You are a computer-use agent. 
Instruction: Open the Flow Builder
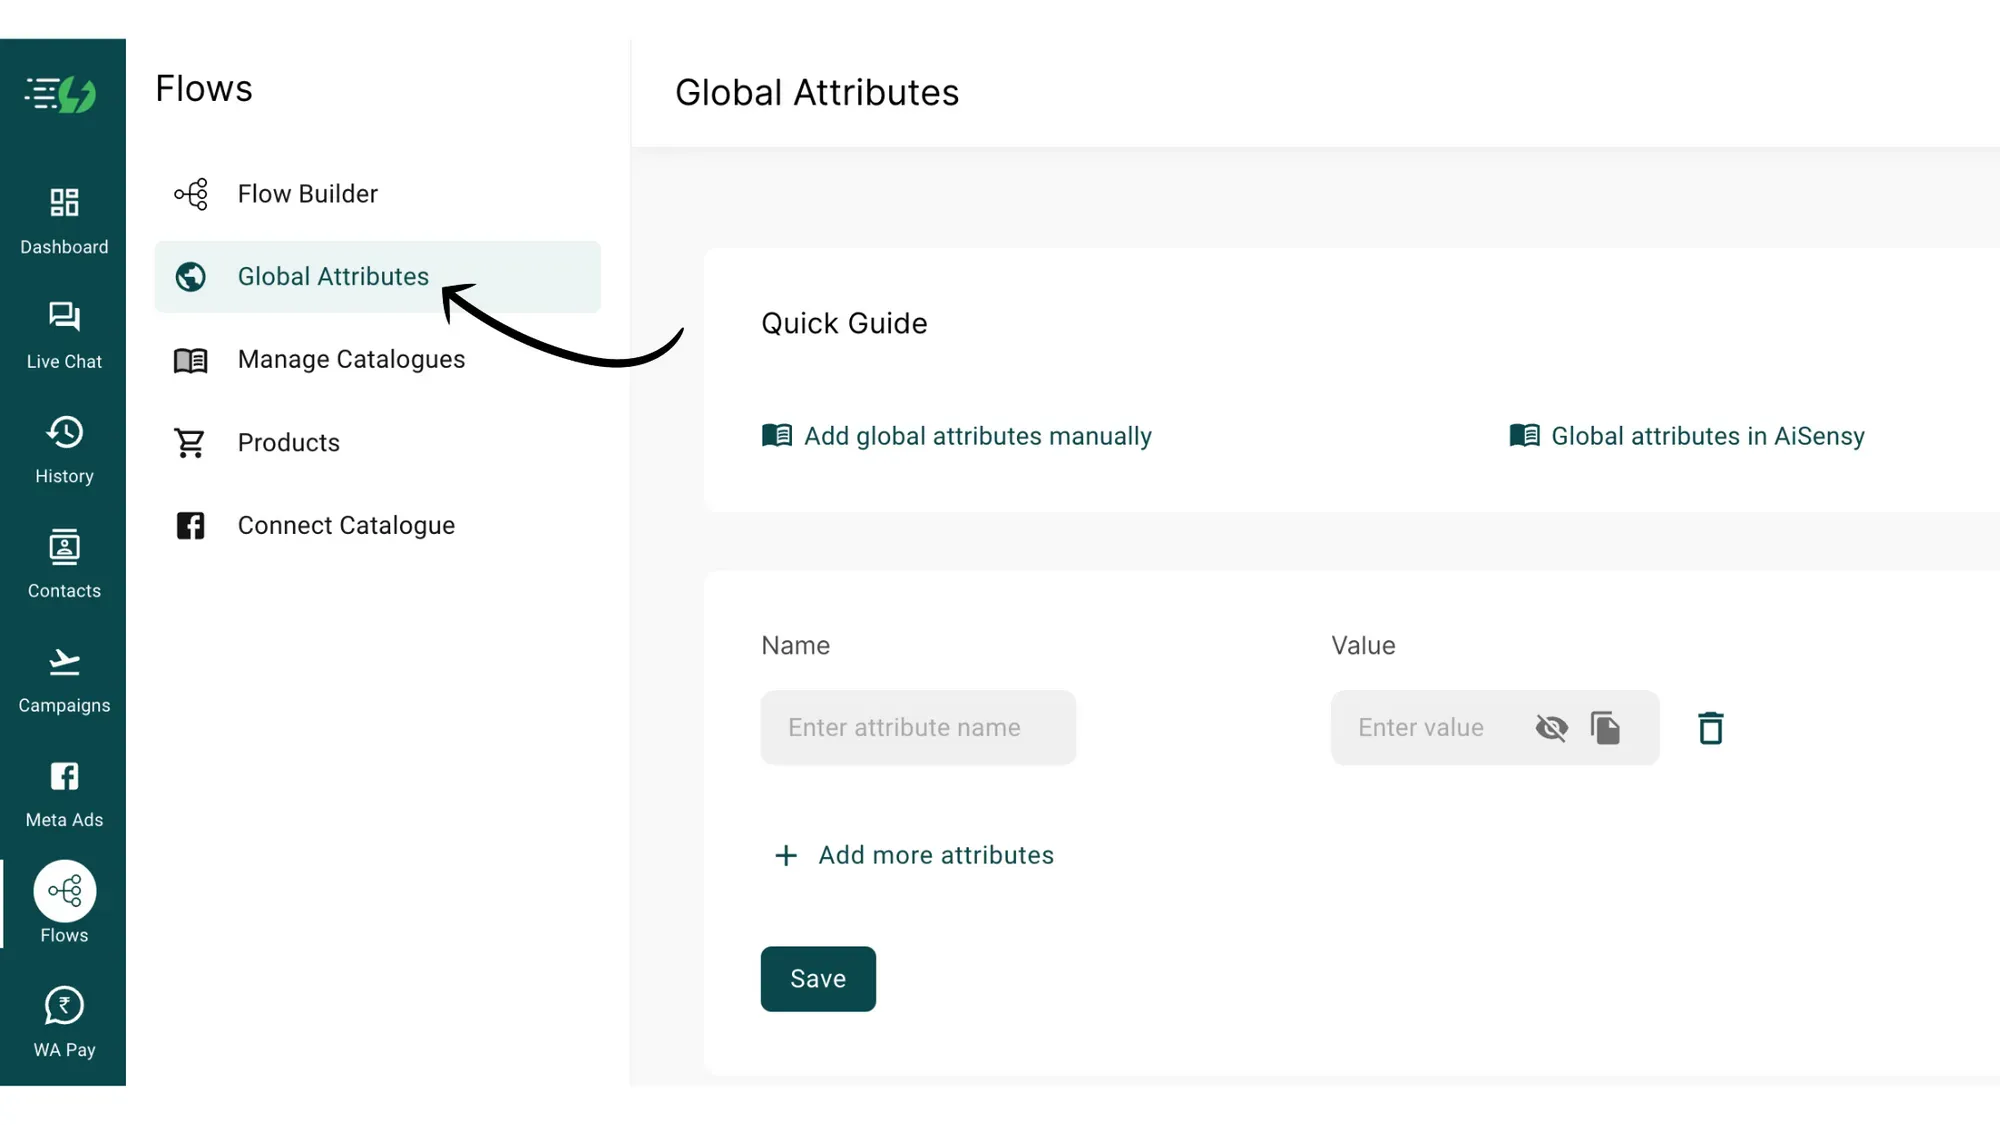(307, 193)
